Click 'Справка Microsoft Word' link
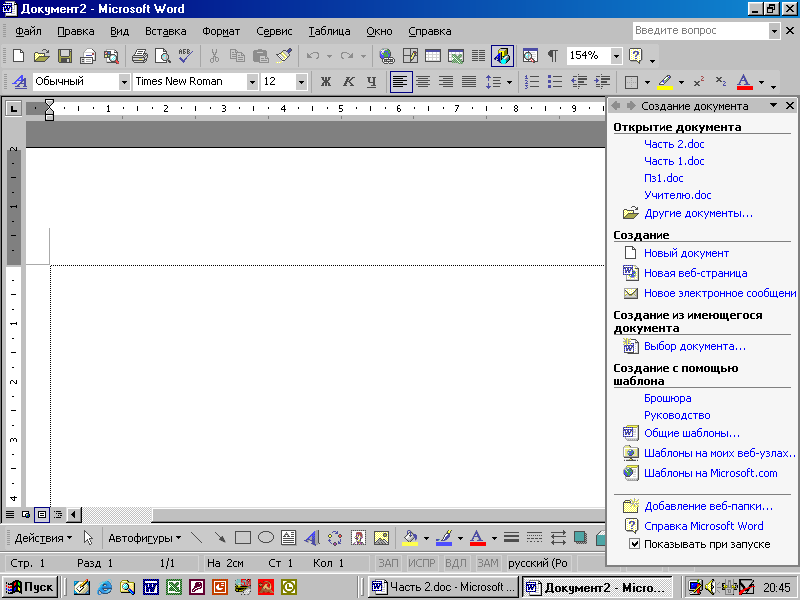800x600 pixels. coord(704,526)
